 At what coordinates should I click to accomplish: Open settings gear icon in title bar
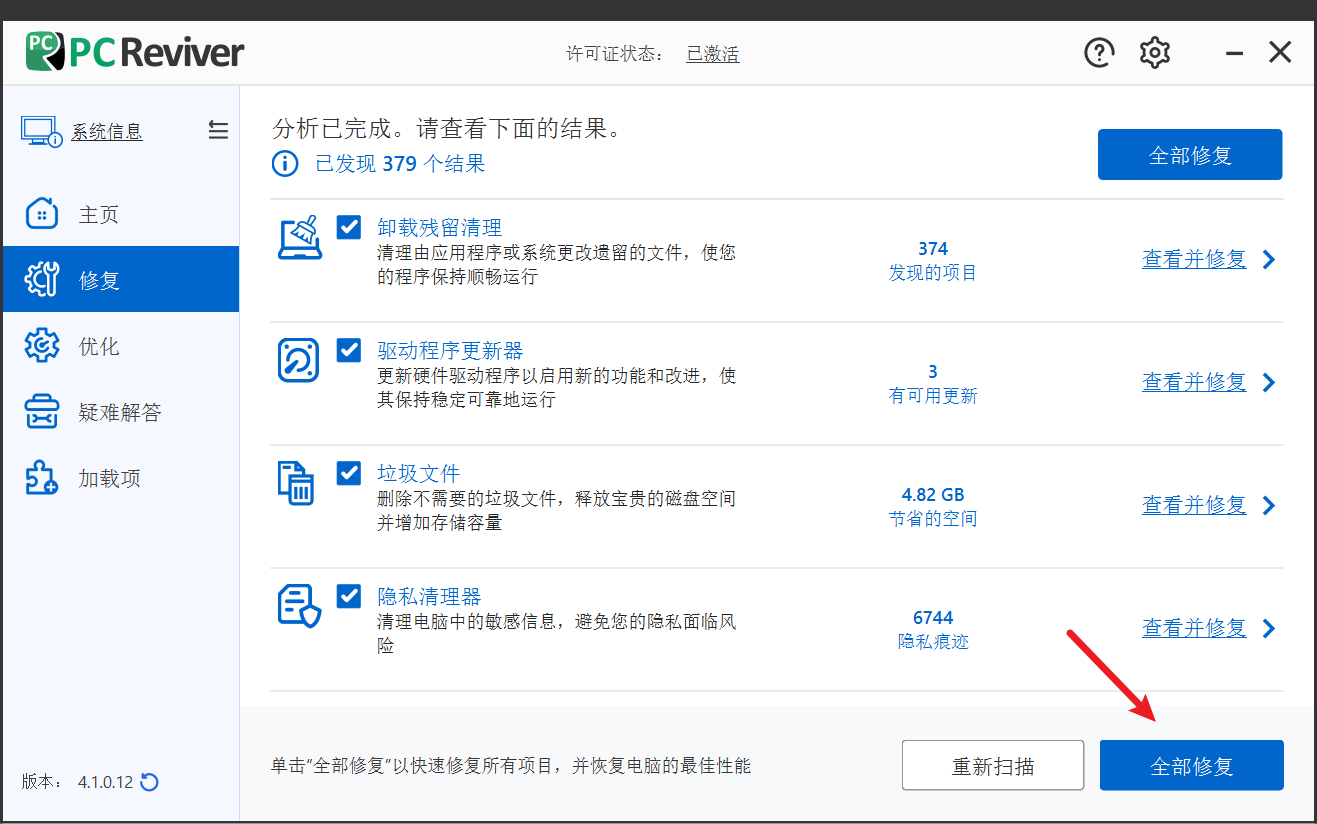[x=1155, y=53]
